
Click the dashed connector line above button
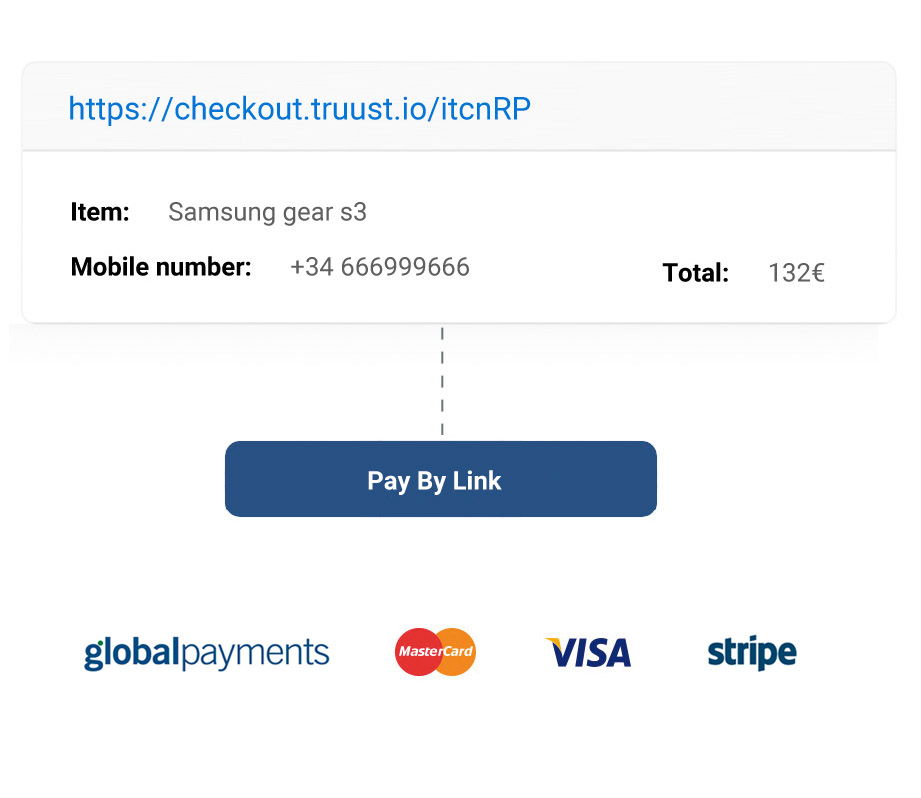pyautogui.click(x=442, y=382)
